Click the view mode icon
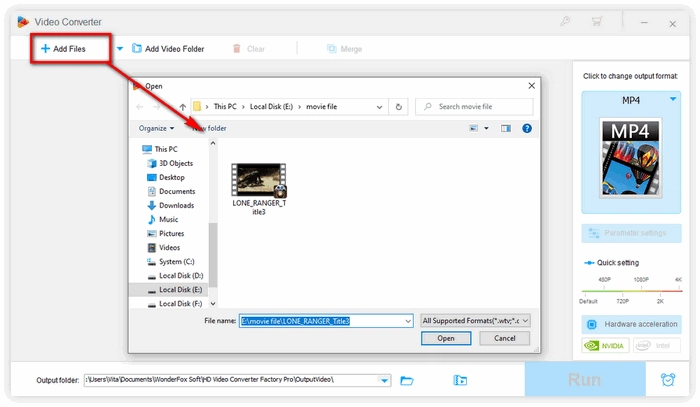The image size is (700, 407). (474, 129)
